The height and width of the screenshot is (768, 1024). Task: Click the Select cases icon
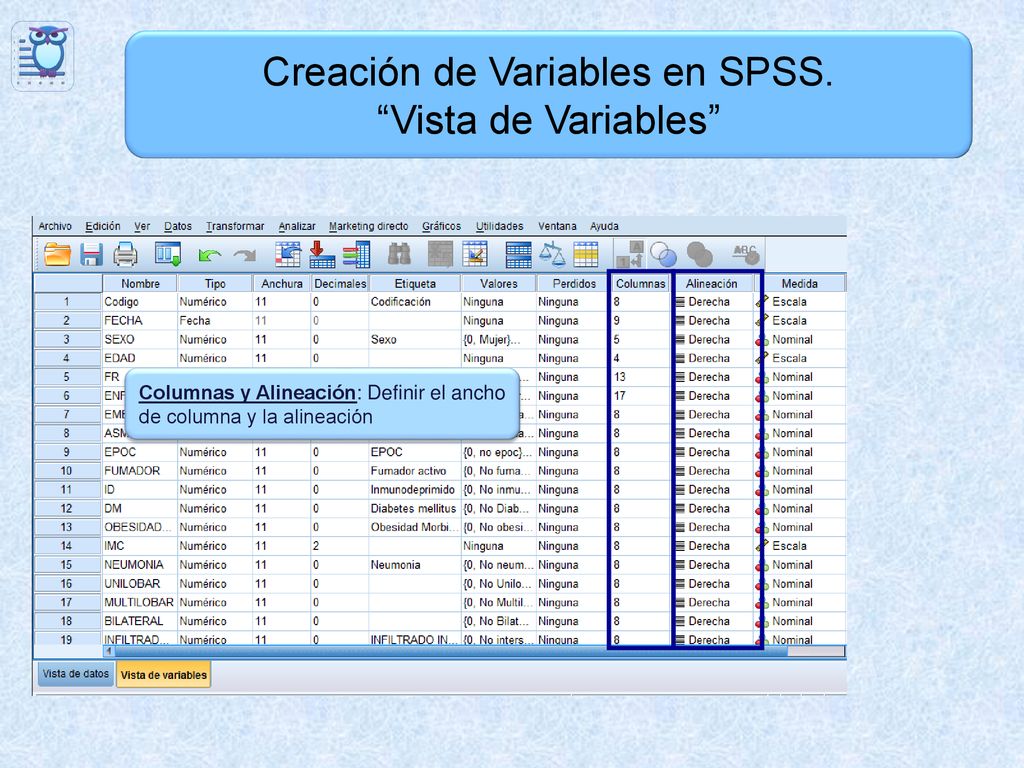(586, 254)
